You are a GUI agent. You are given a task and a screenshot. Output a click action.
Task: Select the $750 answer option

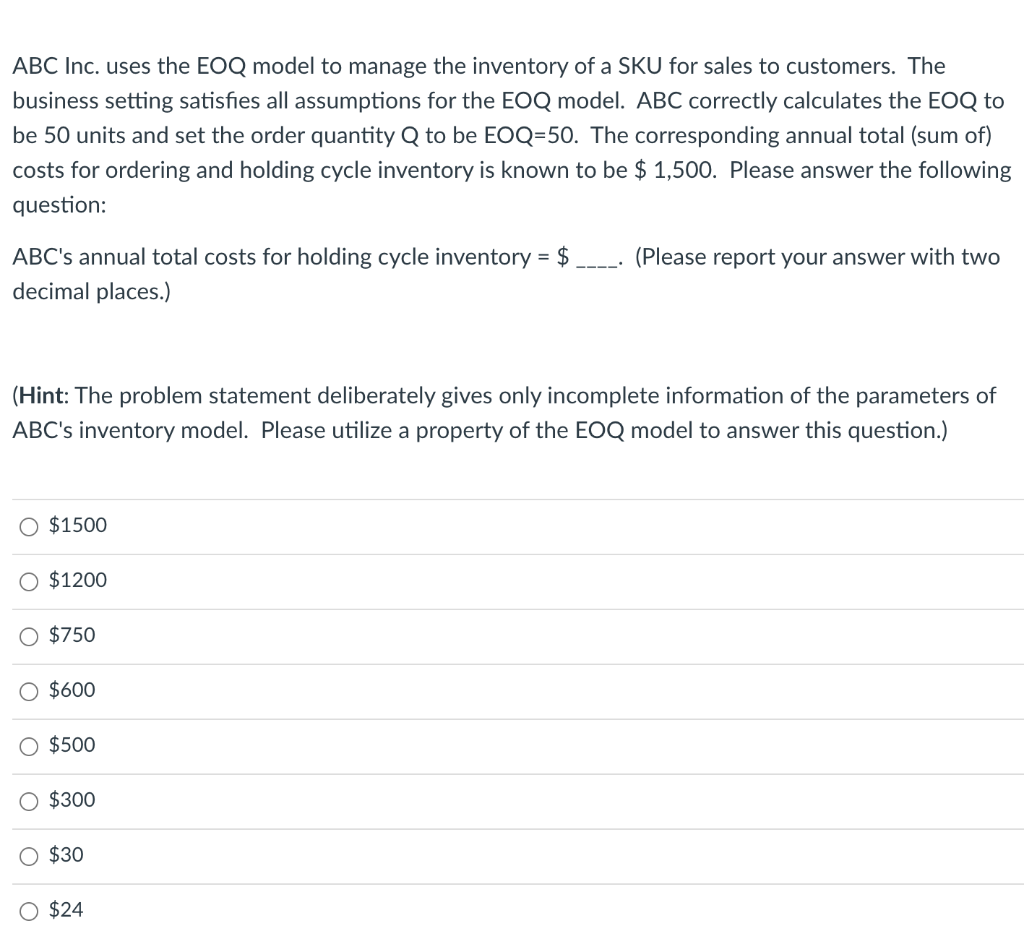(x=28, y=635)
